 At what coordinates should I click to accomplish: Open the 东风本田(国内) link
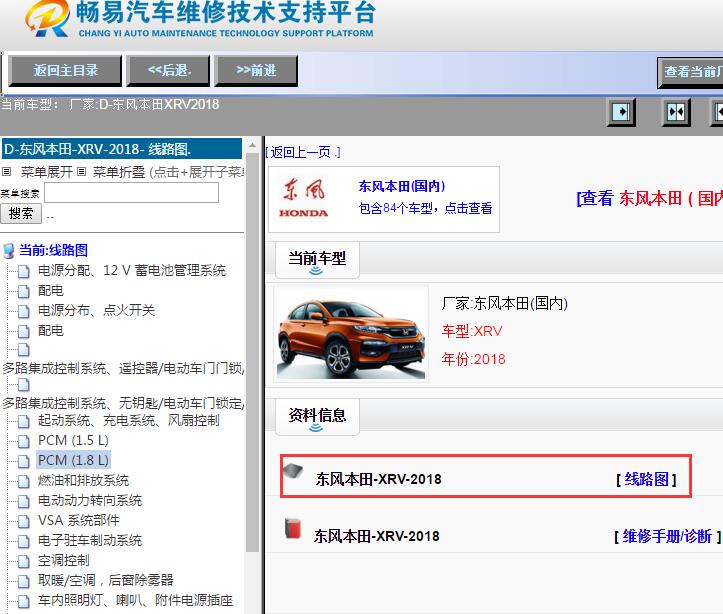402,186
